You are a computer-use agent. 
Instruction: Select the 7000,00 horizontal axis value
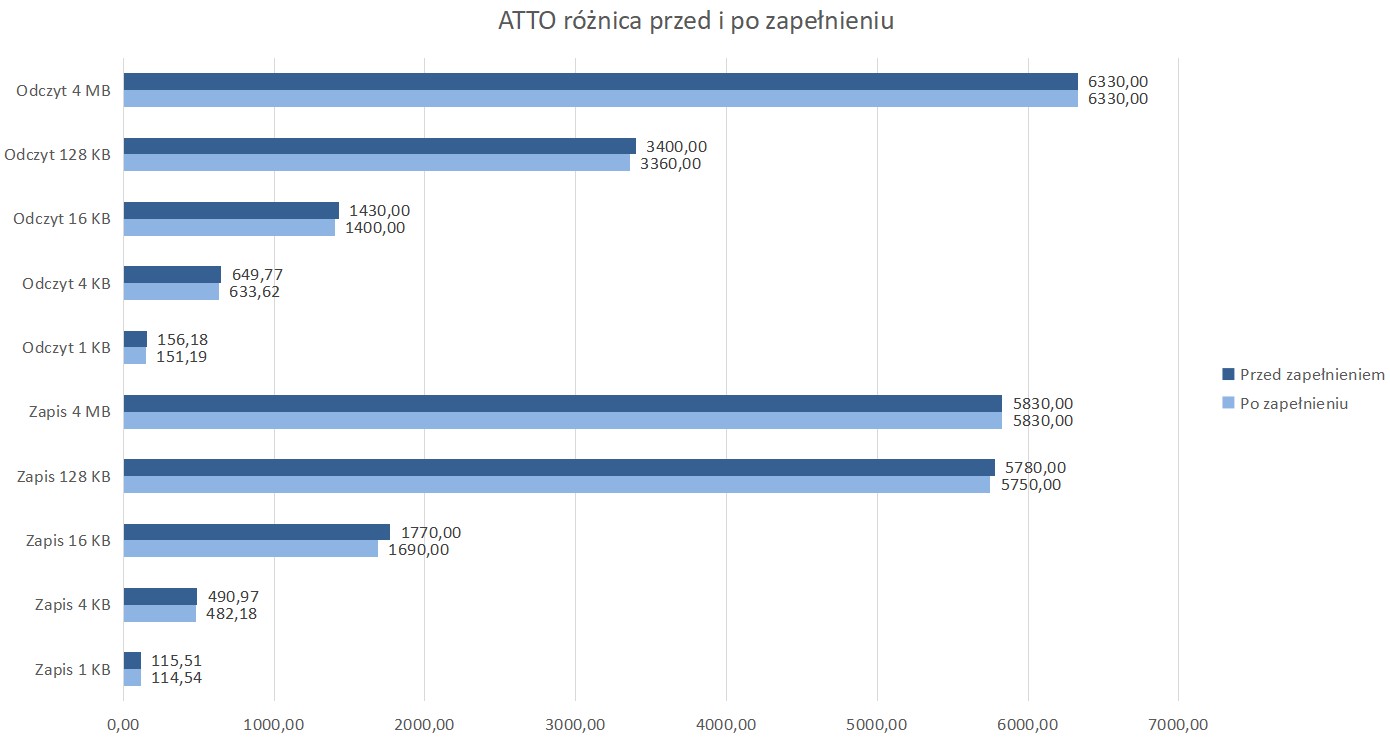point(1178,725)
